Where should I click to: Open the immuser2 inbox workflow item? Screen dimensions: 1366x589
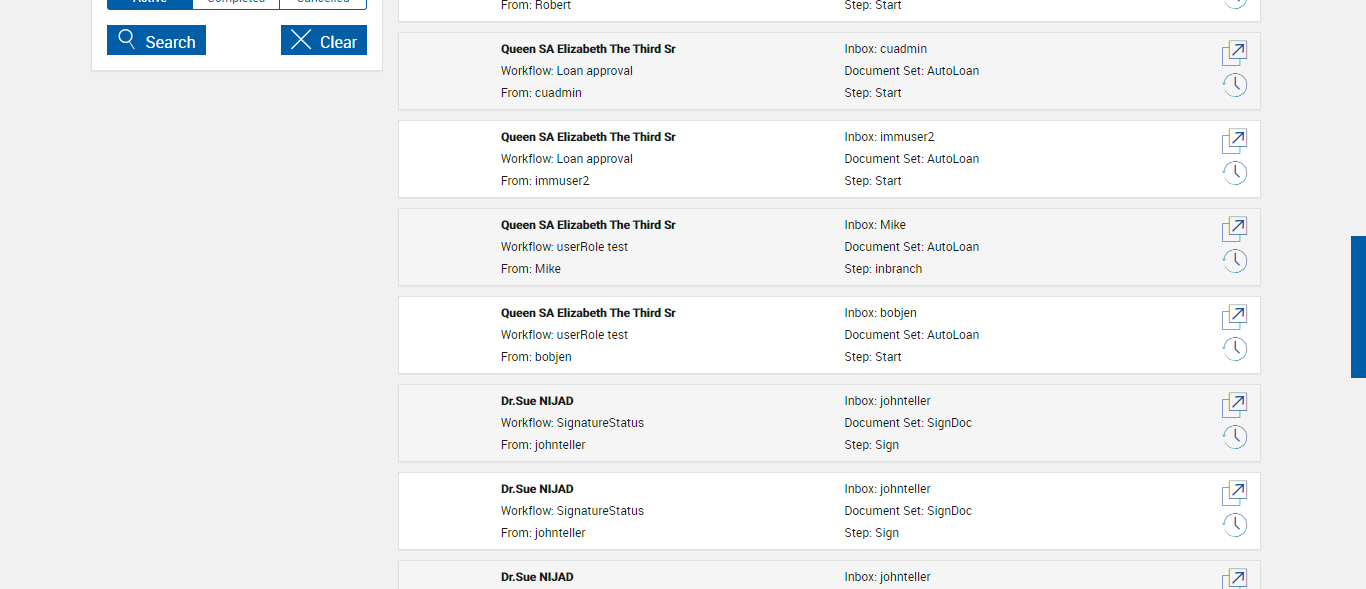pyautogui.click(x=1234, y=141)
